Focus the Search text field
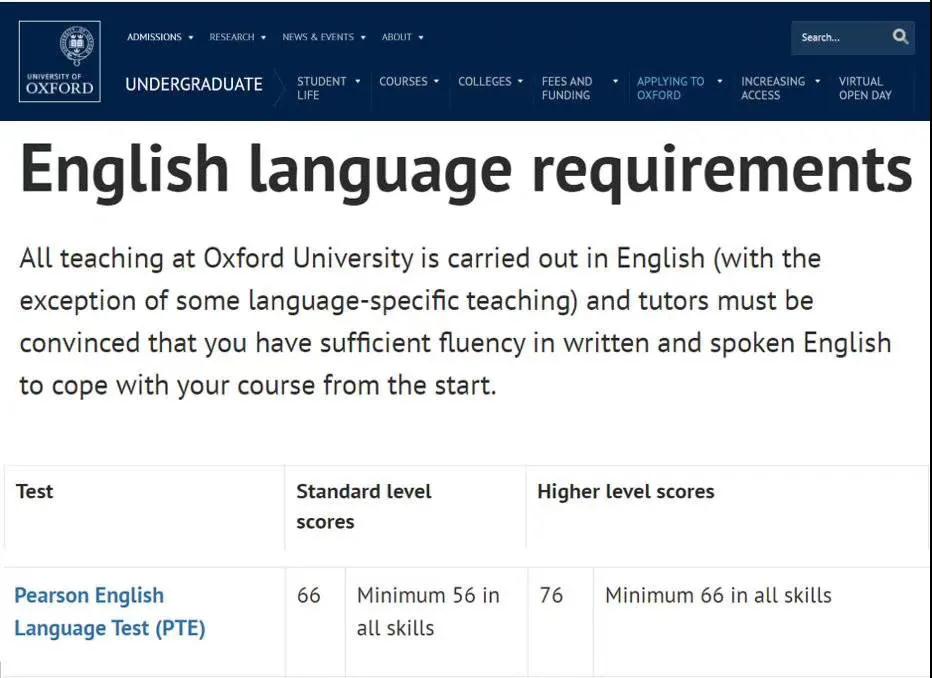Screen dimensions: 932x678 (x=840, y=37)
